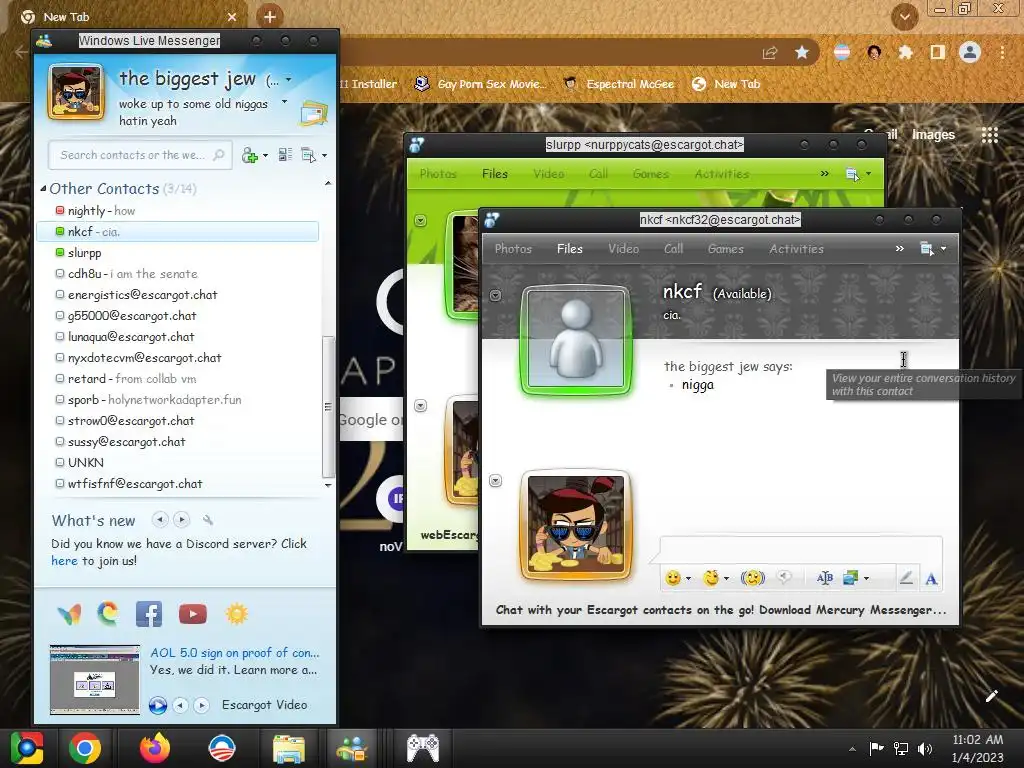
Task: Open emoticon dropdown arrow in nkcf chat
Action: 688,579
